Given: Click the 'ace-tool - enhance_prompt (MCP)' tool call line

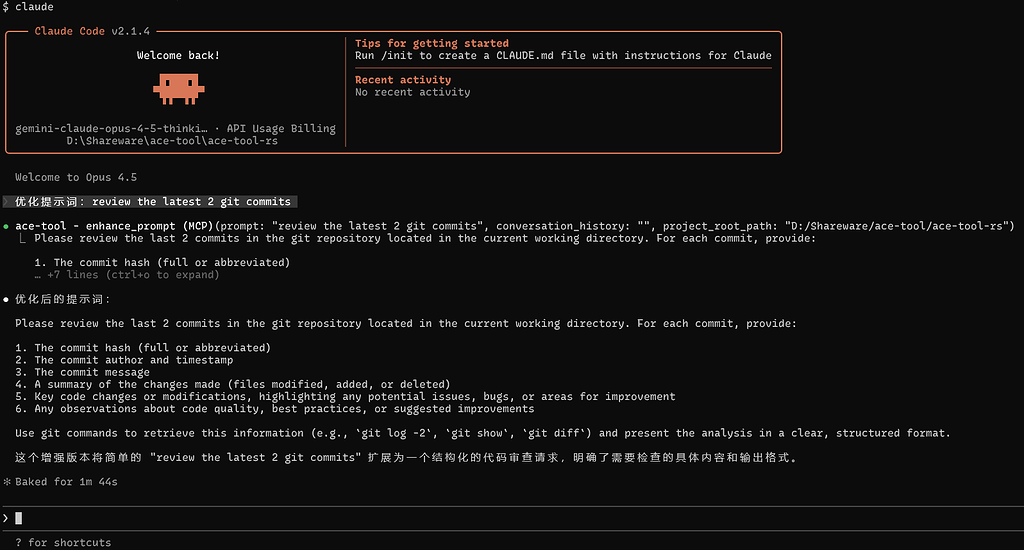Looking at the screenshot, I should 514,226.
